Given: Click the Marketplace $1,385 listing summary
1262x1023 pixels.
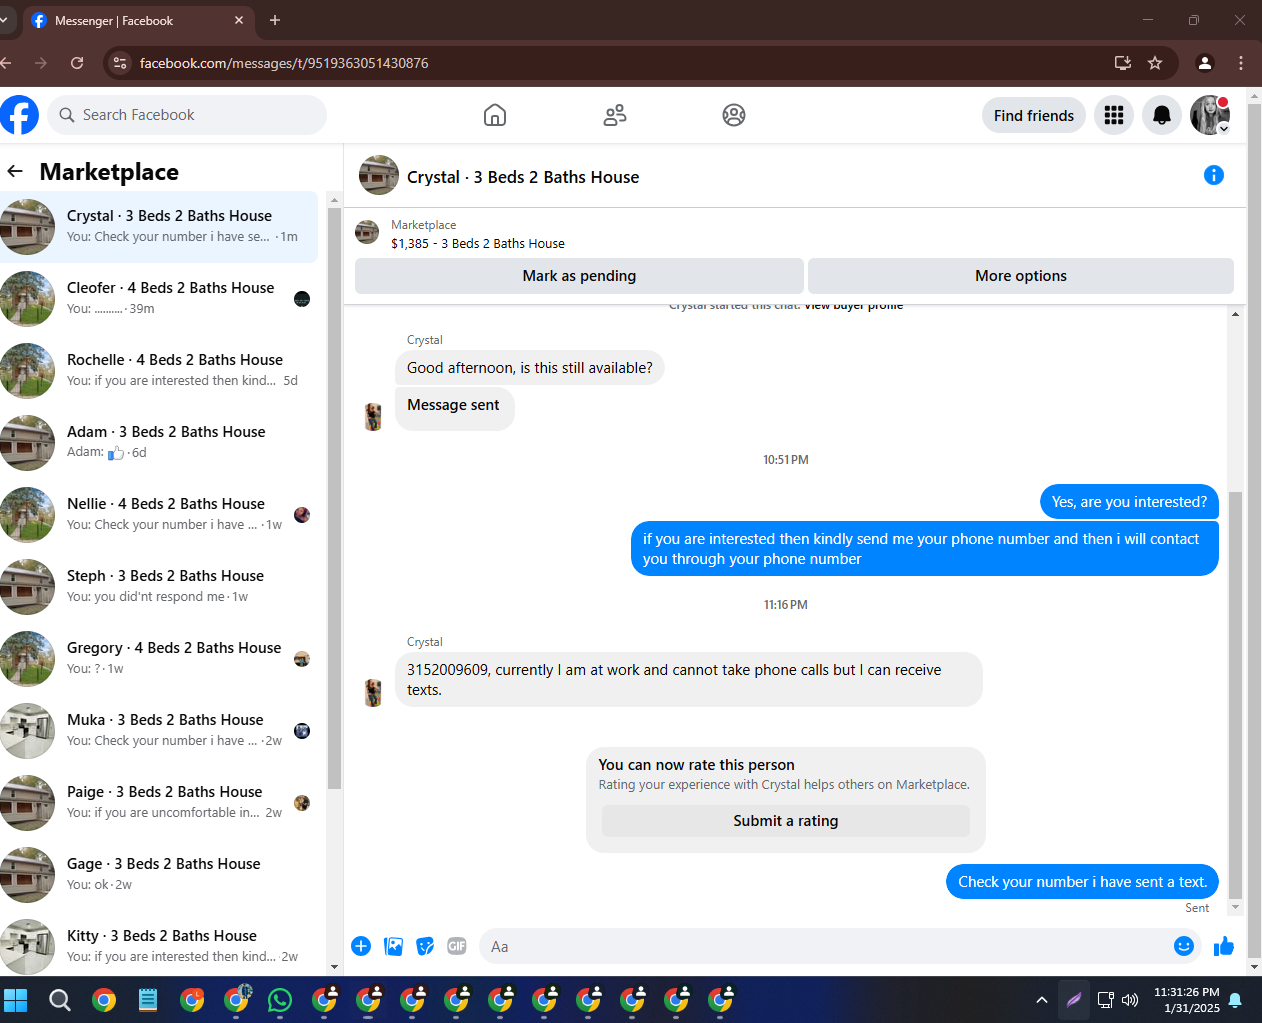Looking at the screenshot, I should (x=478, y=234).
